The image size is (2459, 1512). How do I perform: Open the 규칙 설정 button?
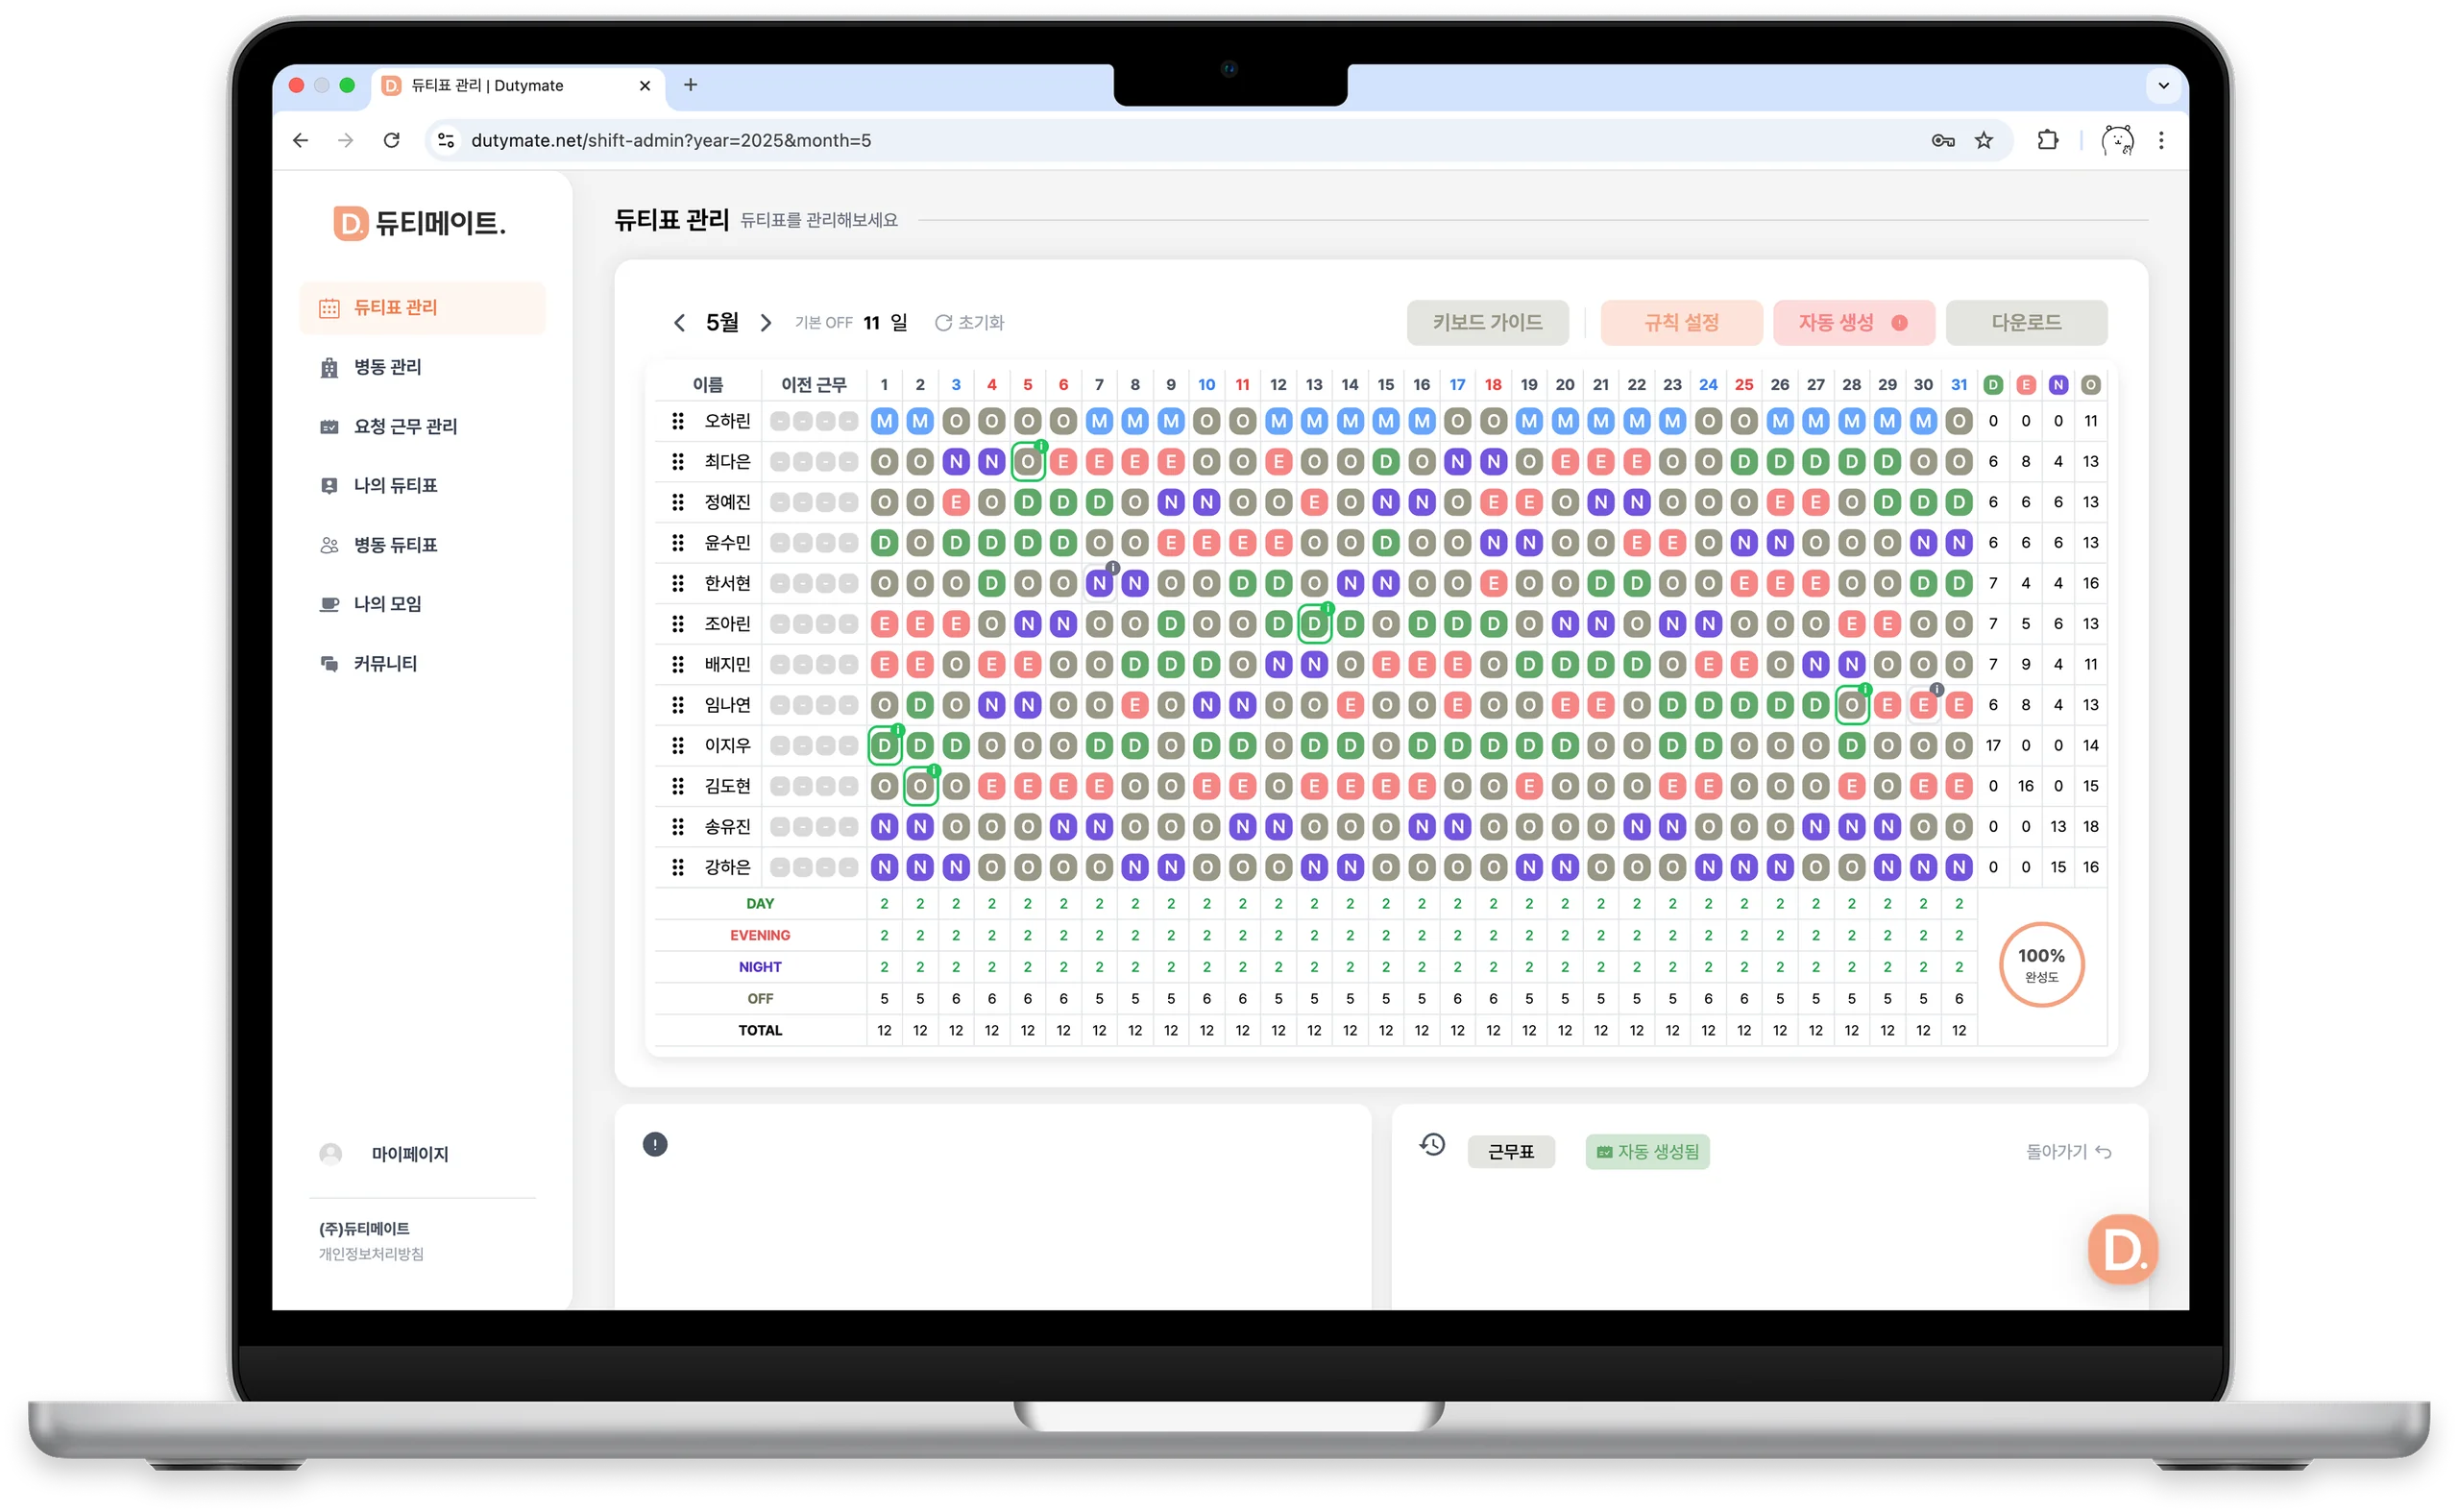(1682, 323)
